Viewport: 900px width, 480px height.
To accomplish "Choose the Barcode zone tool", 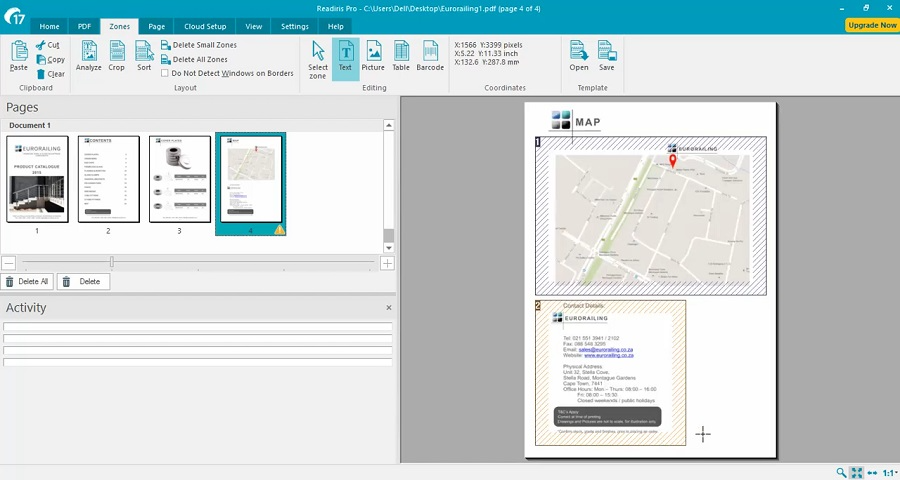I will tap(430, 55).
